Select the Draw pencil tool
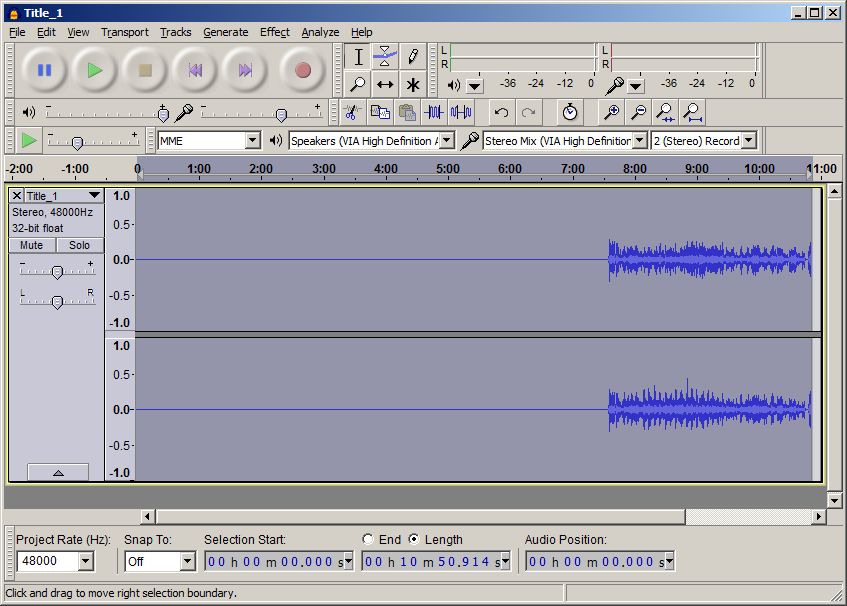Viewport: 847px width, 606px height. [x=412, y=57]
